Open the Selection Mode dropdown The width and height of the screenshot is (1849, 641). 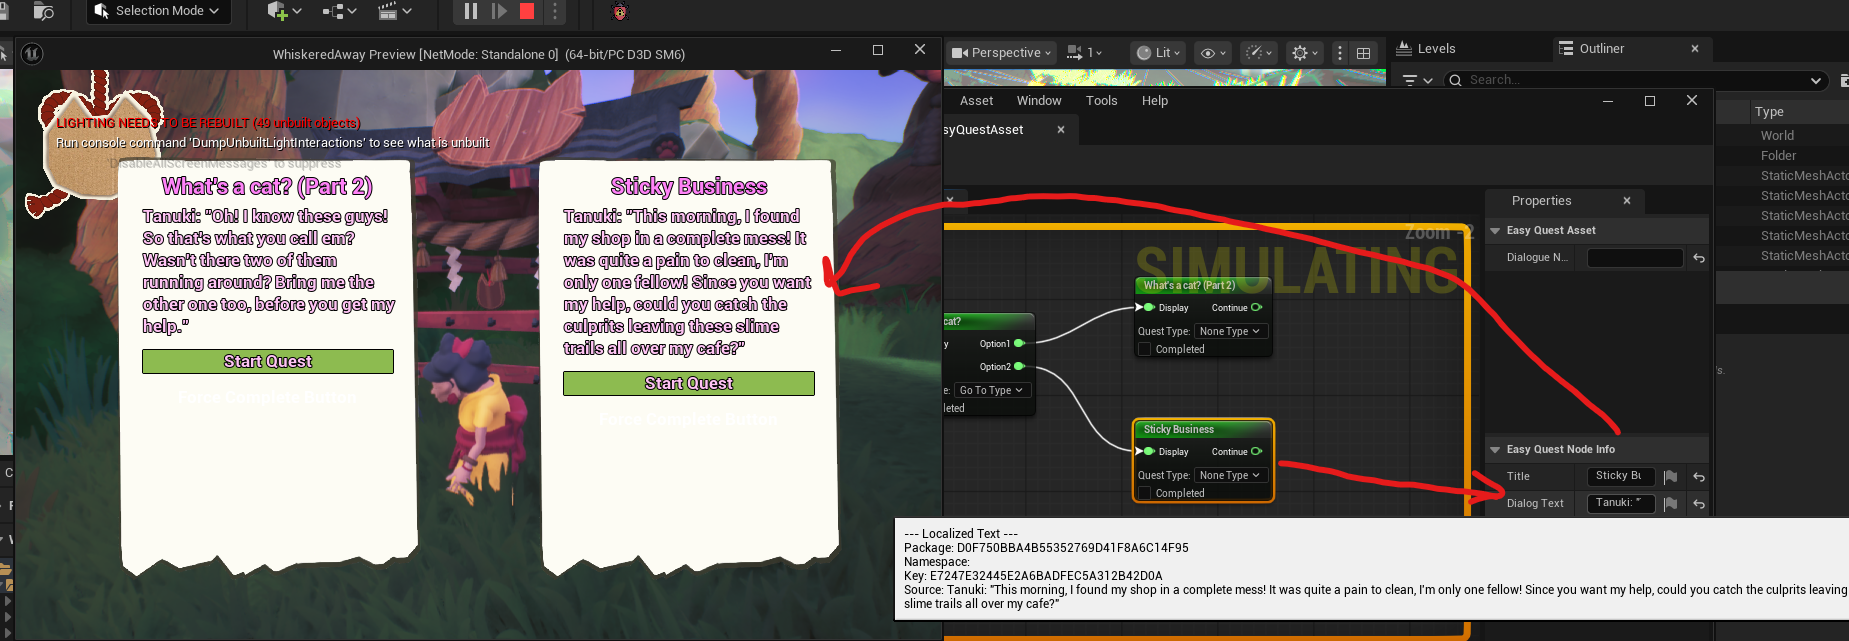click(159, 11)
